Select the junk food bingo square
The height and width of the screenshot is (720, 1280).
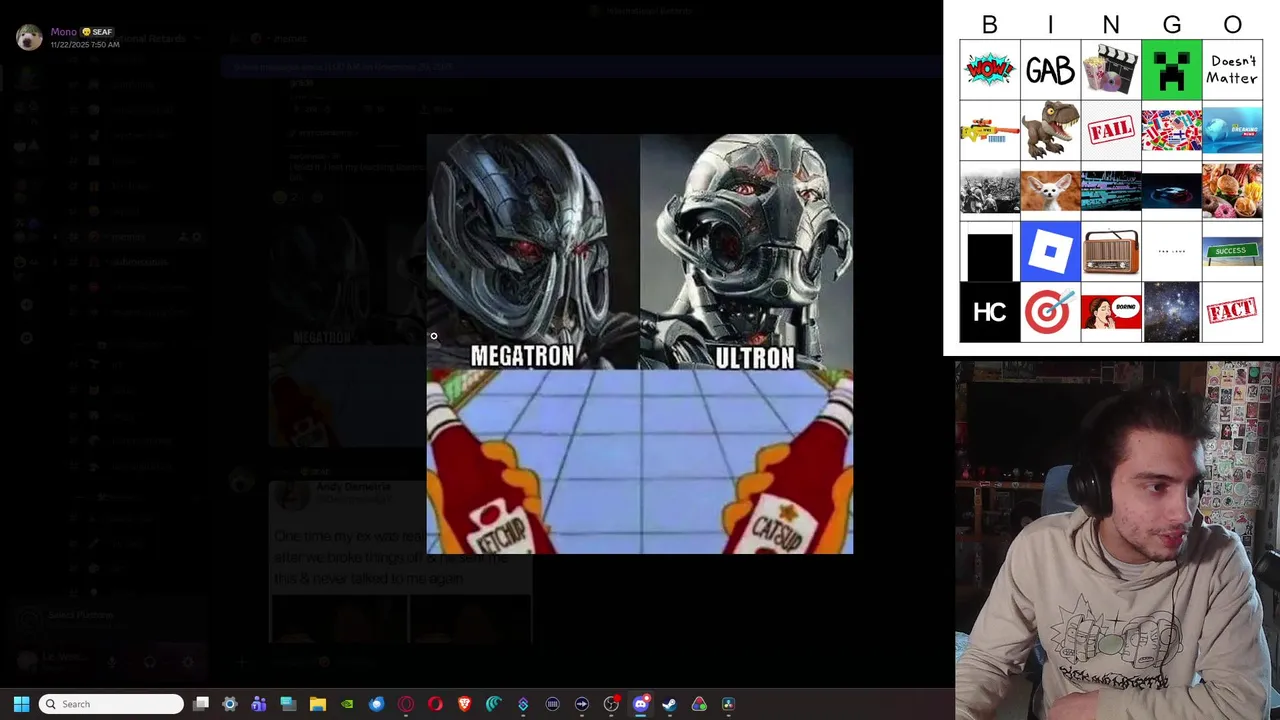coord(1232,191)
